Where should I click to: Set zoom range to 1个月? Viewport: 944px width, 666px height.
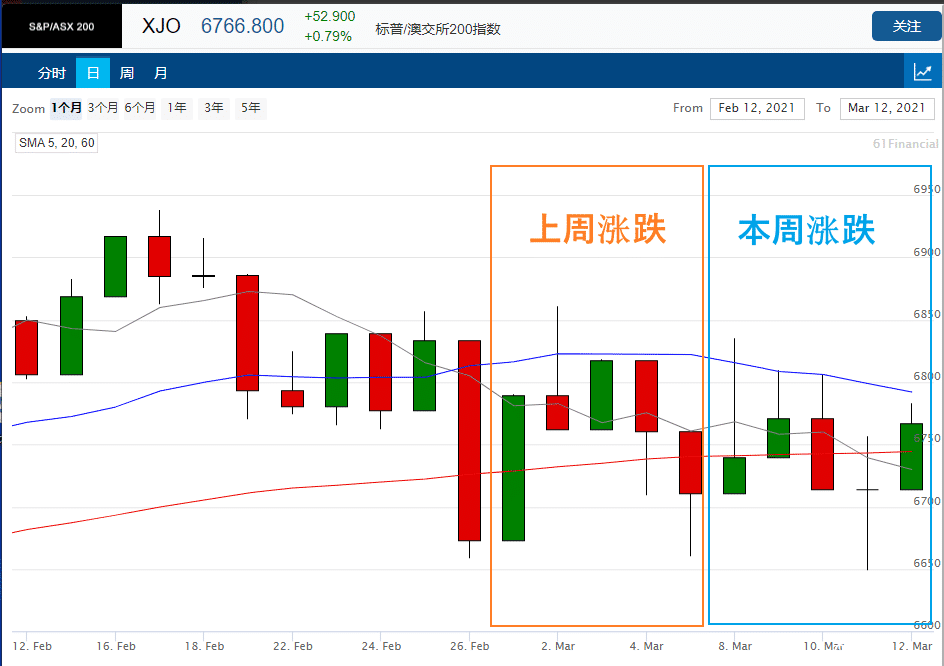coord(66,108)
